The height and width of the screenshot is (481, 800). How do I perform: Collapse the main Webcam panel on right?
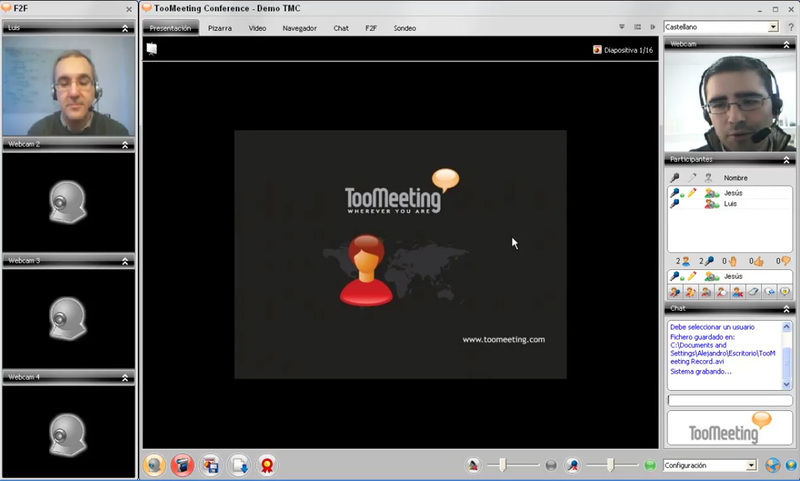tap(786, 45)
